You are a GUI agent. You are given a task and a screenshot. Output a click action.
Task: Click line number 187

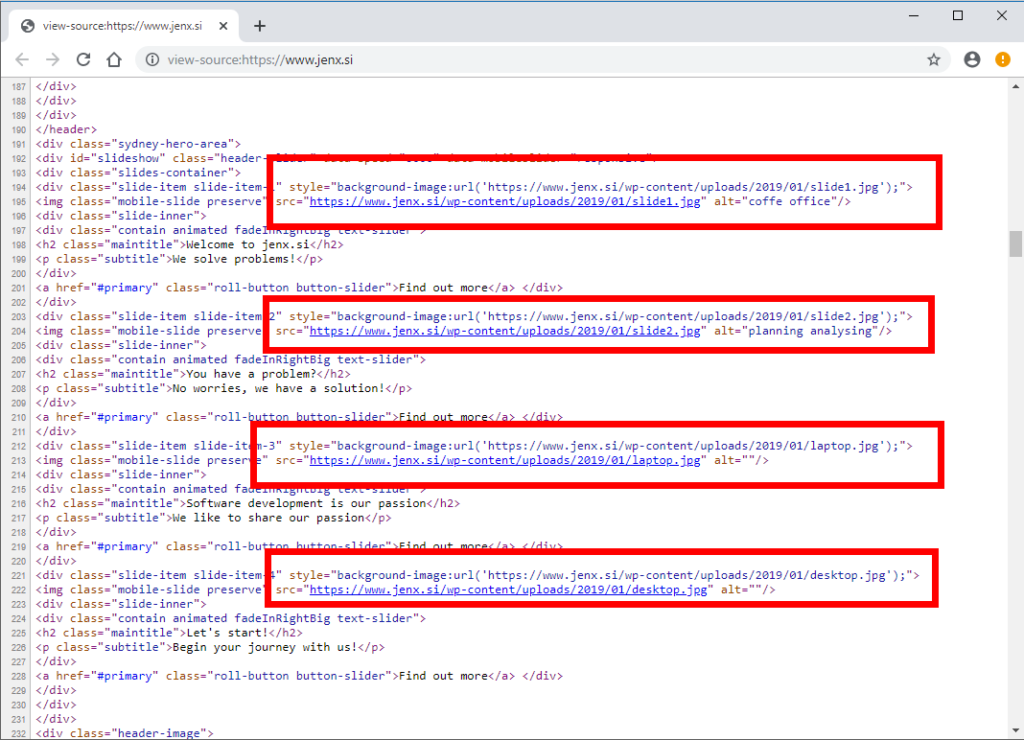click(x=18, y=86)
